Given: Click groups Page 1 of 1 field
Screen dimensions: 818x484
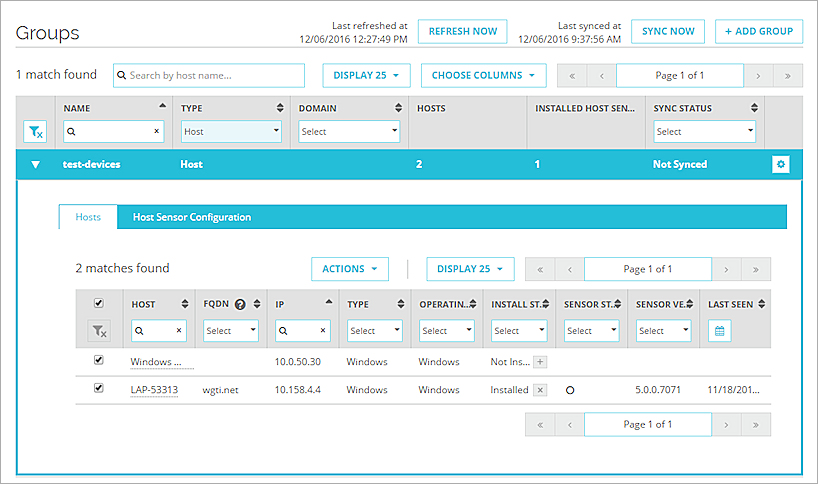Looking at the screenshot, I should [x=680, y=76].
